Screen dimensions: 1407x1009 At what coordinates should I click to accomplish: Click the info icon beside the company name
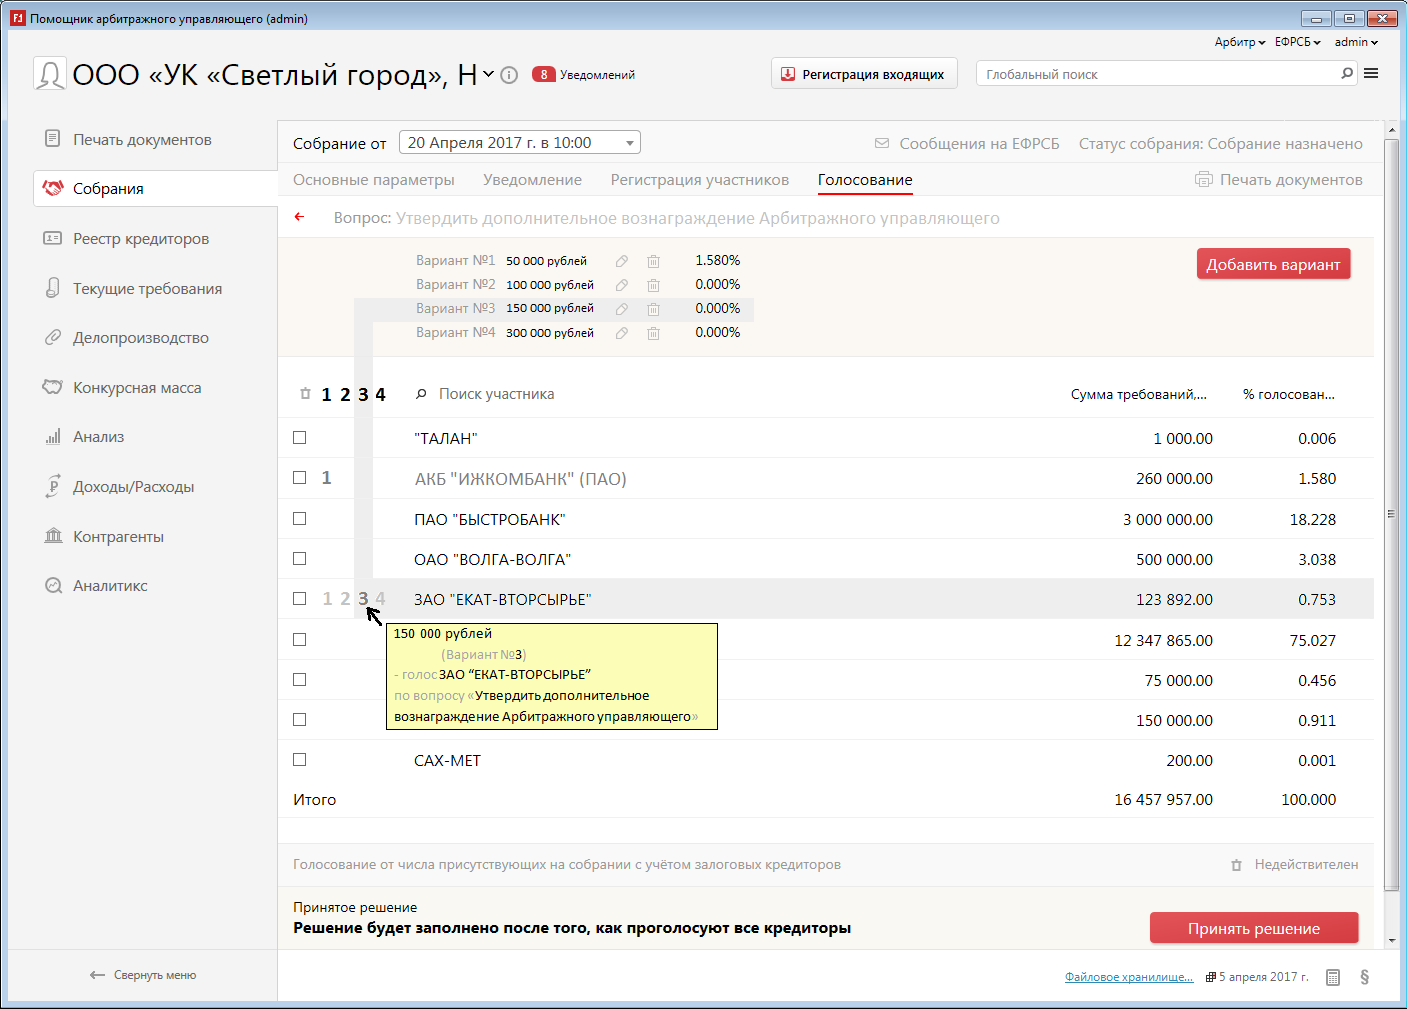(509, 75)
